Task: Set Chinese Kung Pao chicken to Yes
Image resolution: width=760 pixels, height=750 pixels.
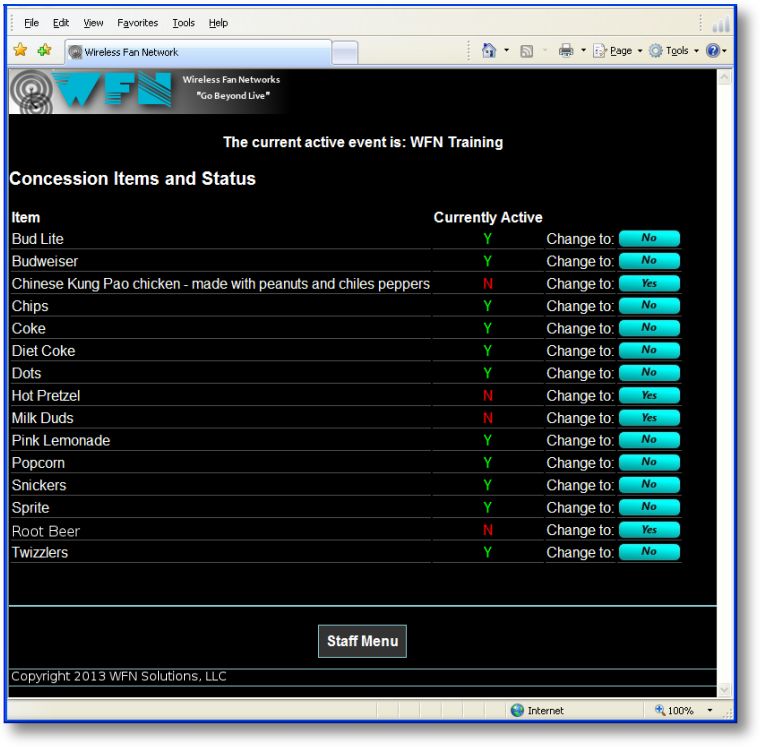Action: click(649, 283)
